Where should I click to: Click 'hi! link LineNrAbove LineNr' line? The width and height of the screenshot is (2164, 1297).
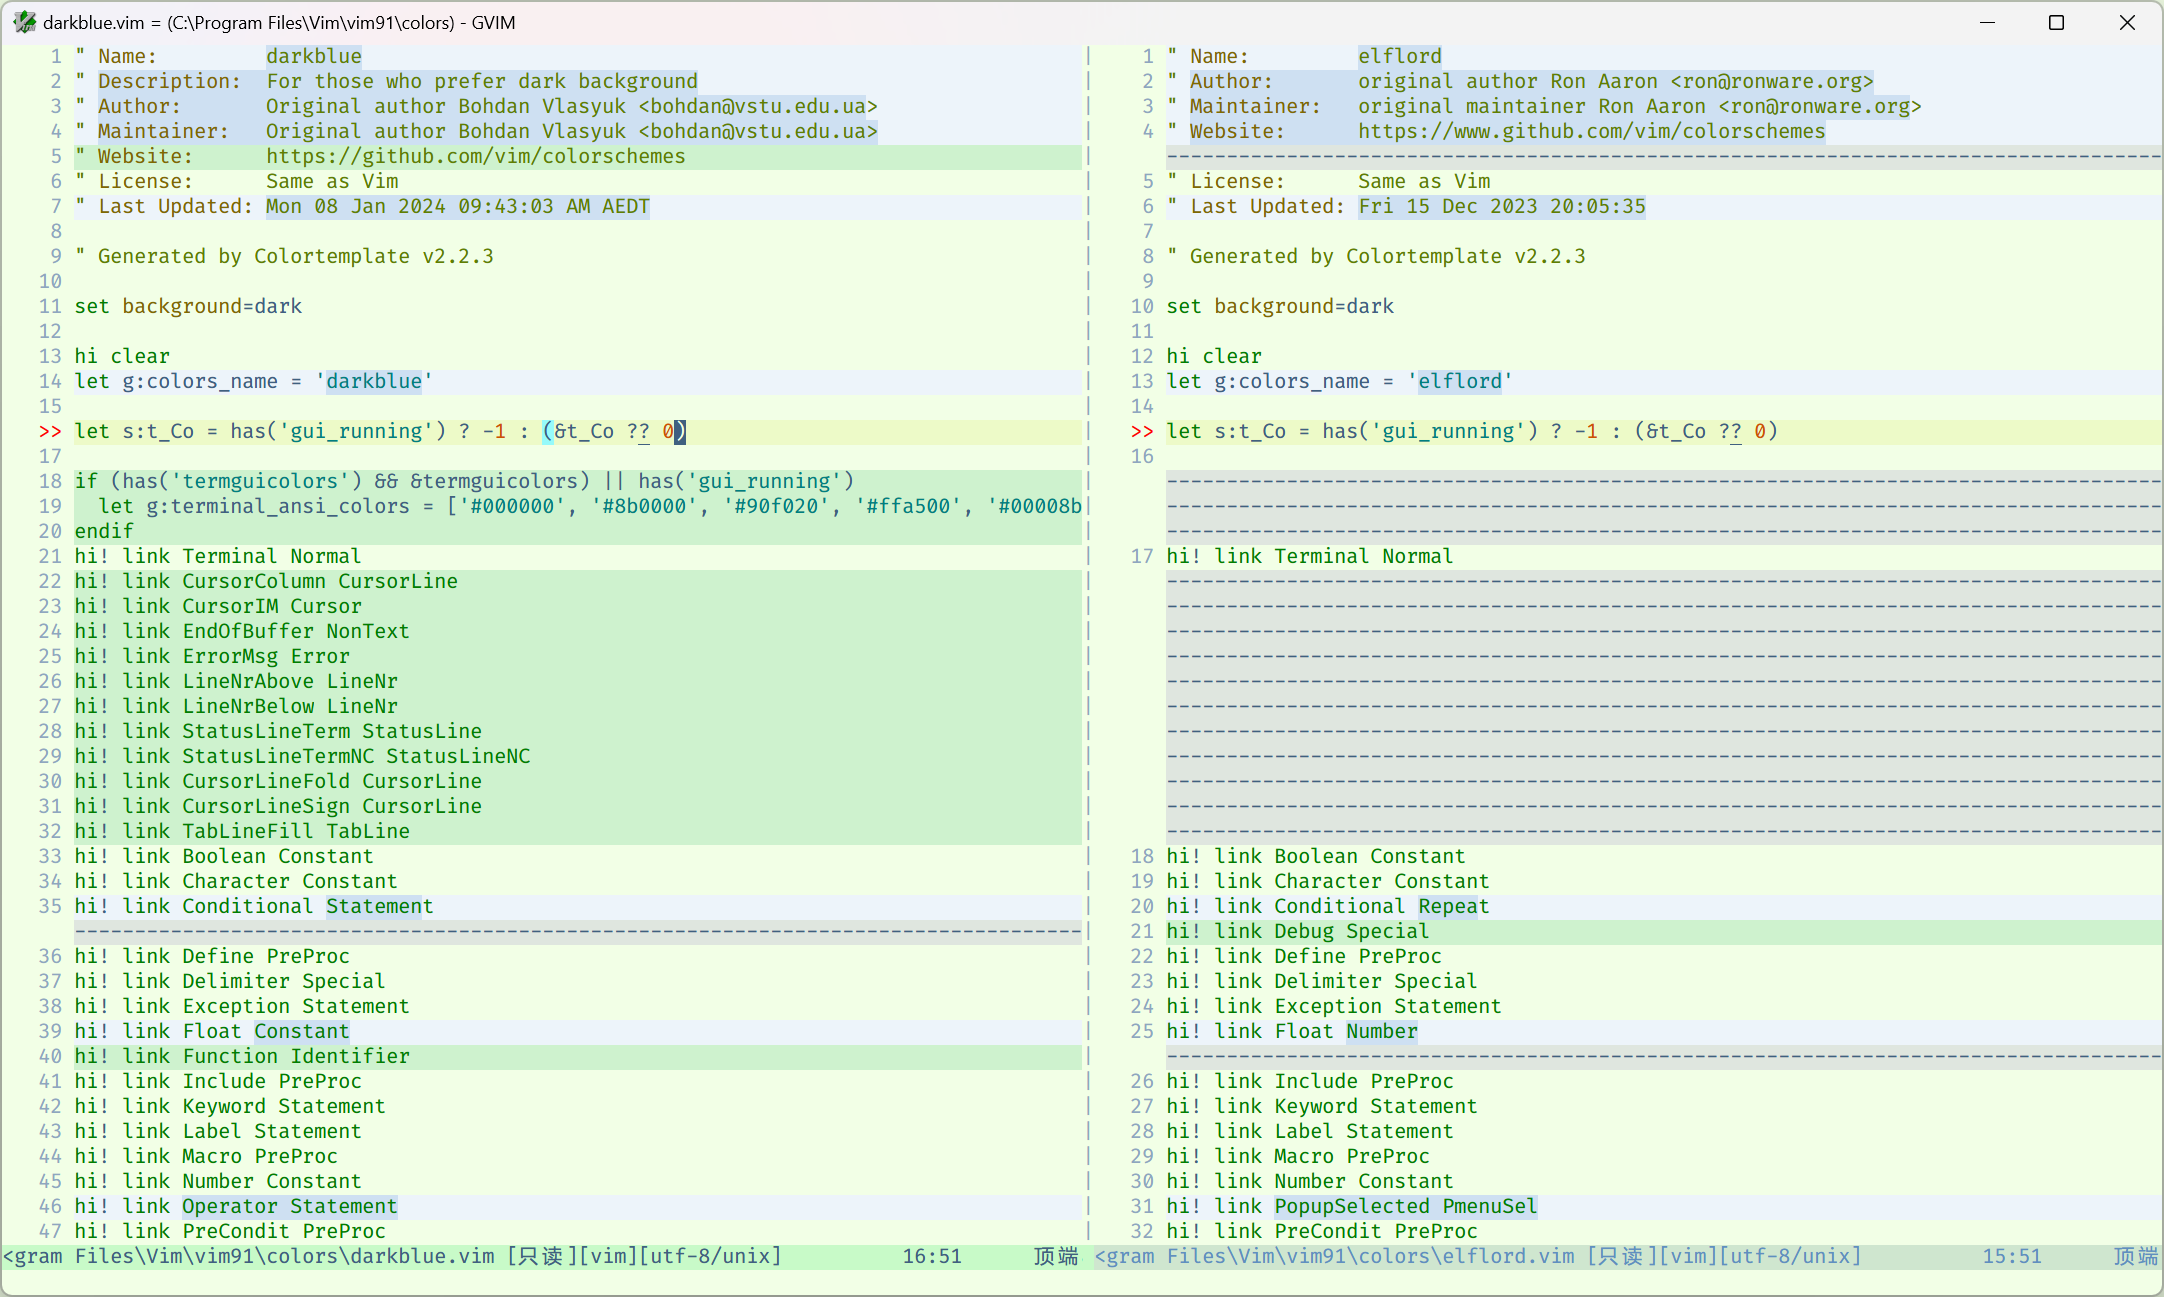[x=236, y=682]
